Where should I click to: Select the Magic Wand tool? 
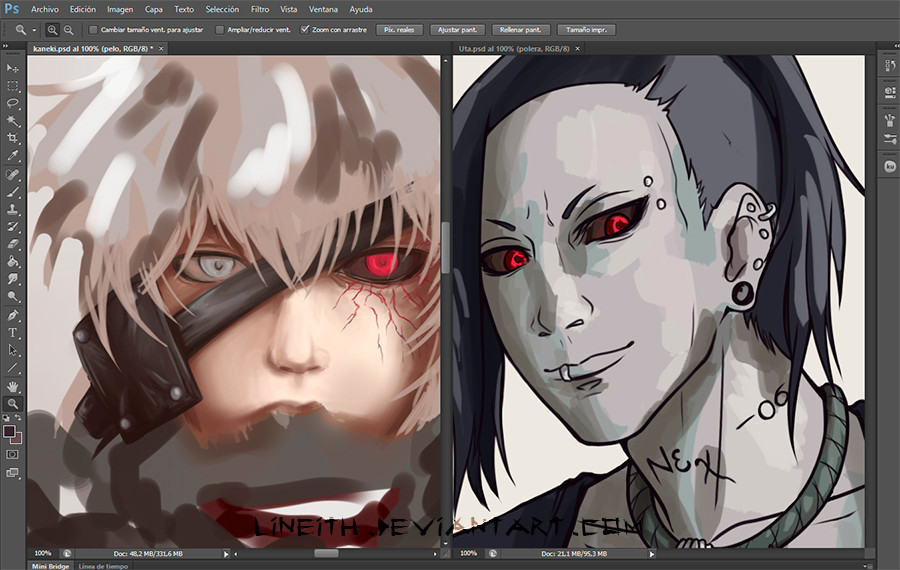(13, 121)
